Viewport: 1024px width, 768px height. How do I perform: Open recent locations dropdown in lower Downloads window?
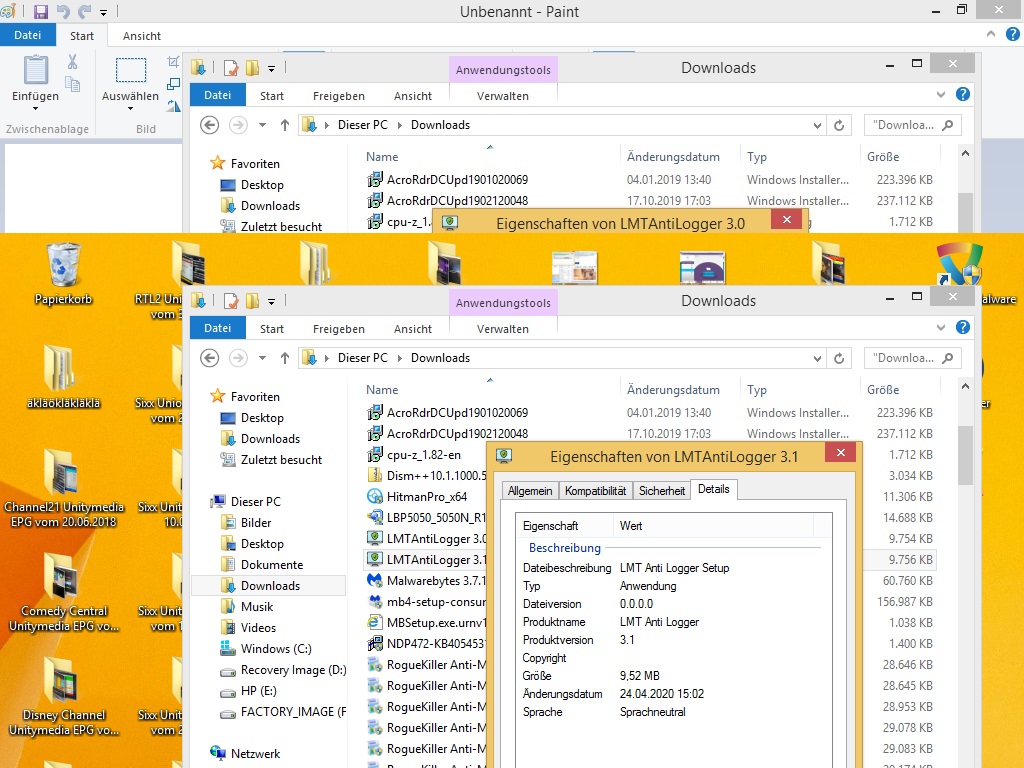(x=262, y=358)
